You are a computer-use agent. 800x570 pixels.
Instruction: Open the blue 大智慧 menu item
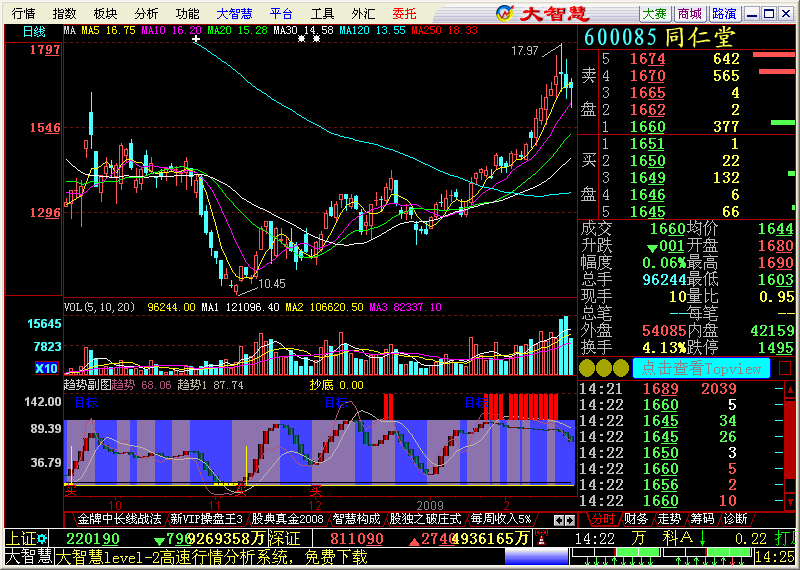[234, 13]
